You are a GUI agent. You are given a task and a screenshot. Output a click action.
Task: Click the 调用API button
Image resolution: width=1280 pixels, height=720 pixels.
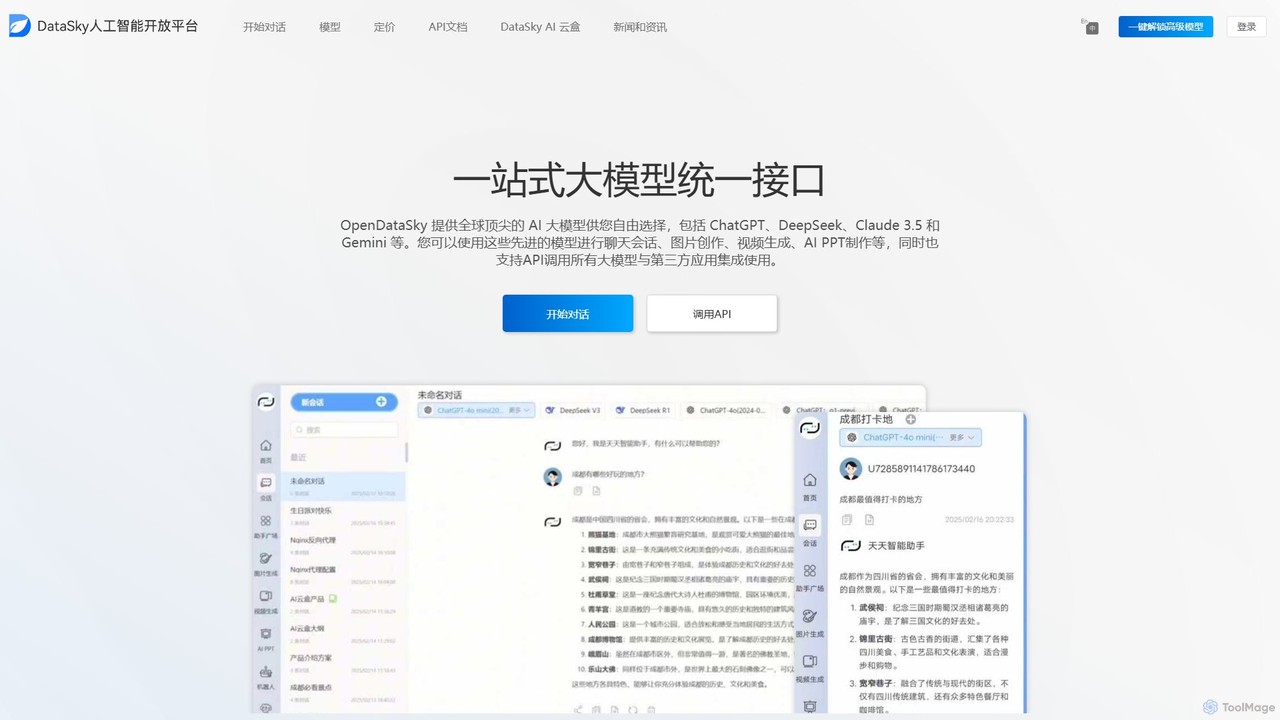tap(712, 313)
